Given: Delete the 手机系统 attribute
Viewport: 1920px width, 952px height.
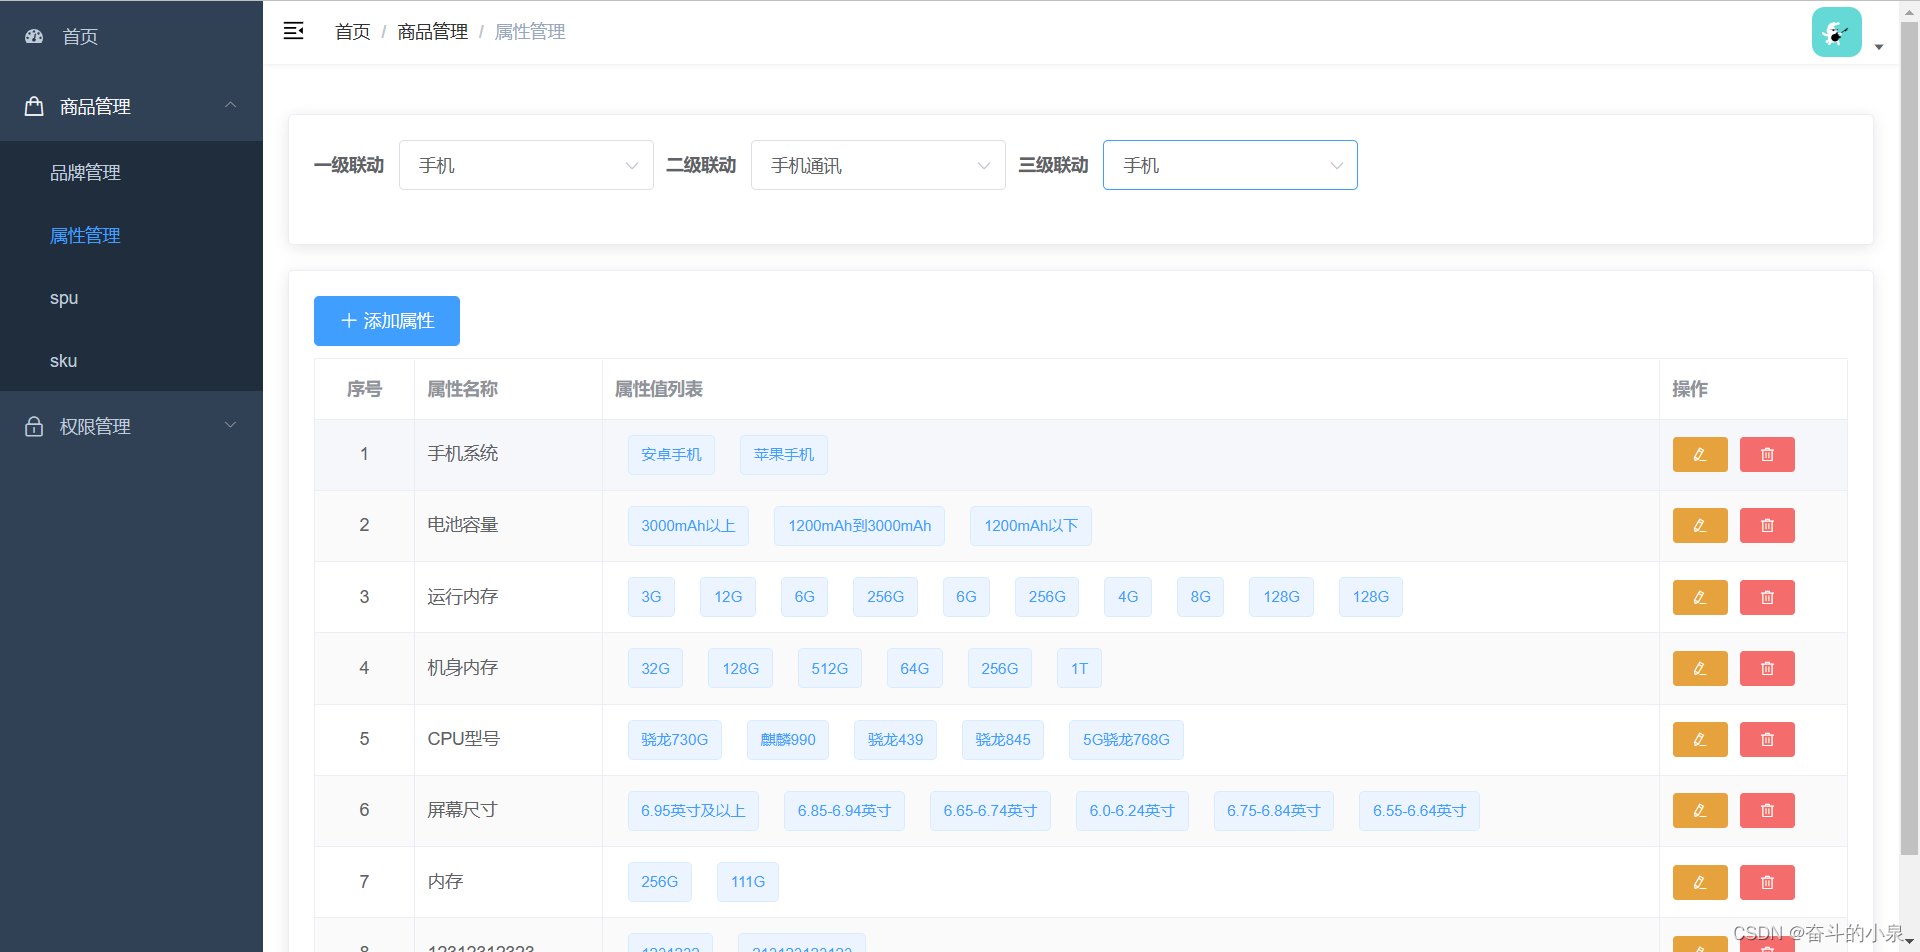Looking at the screenshot, I should coord(1767,455).
